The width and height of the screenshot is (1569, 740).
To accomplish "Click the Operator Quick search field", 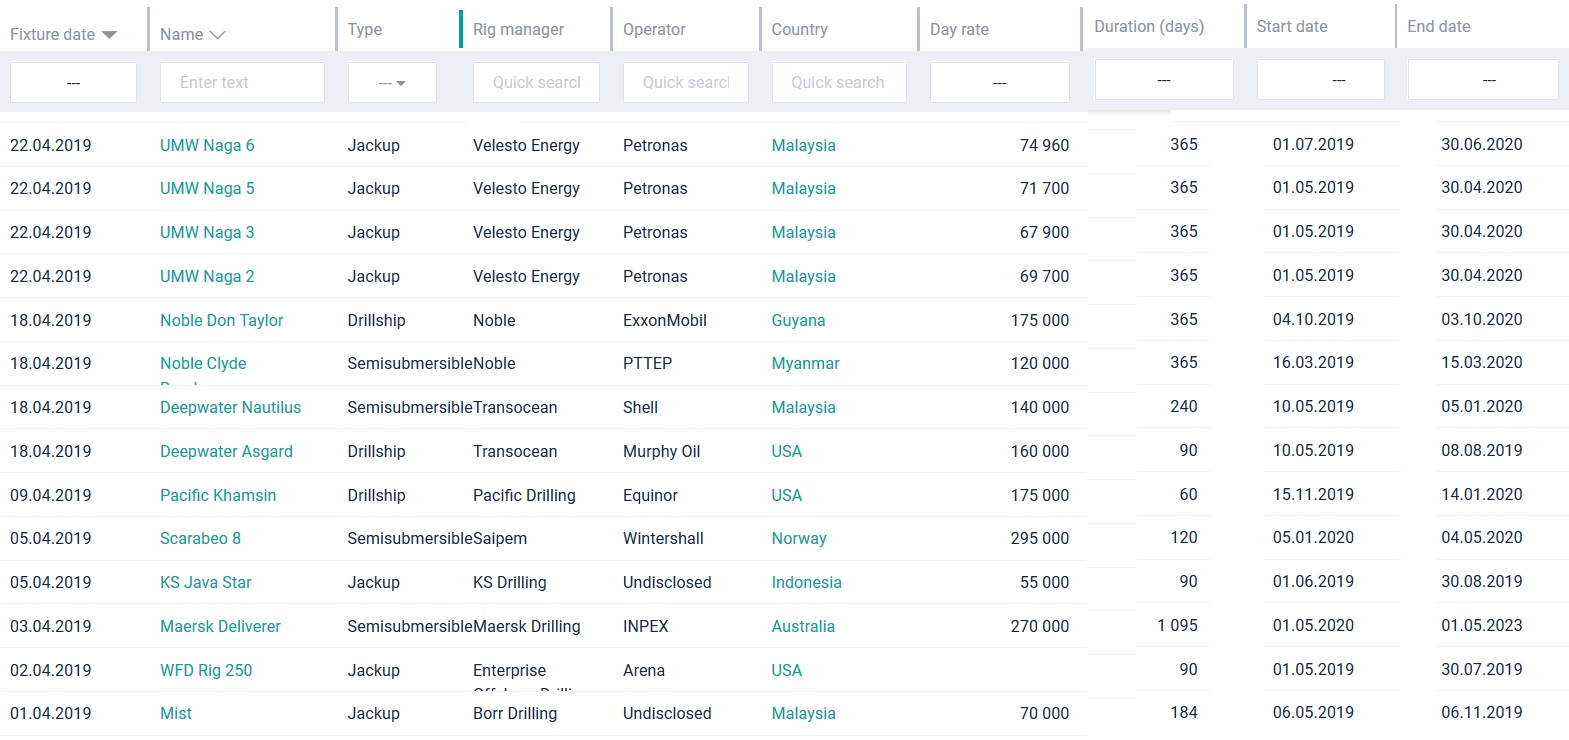I will pyautogui.click(x=686, y=83).
